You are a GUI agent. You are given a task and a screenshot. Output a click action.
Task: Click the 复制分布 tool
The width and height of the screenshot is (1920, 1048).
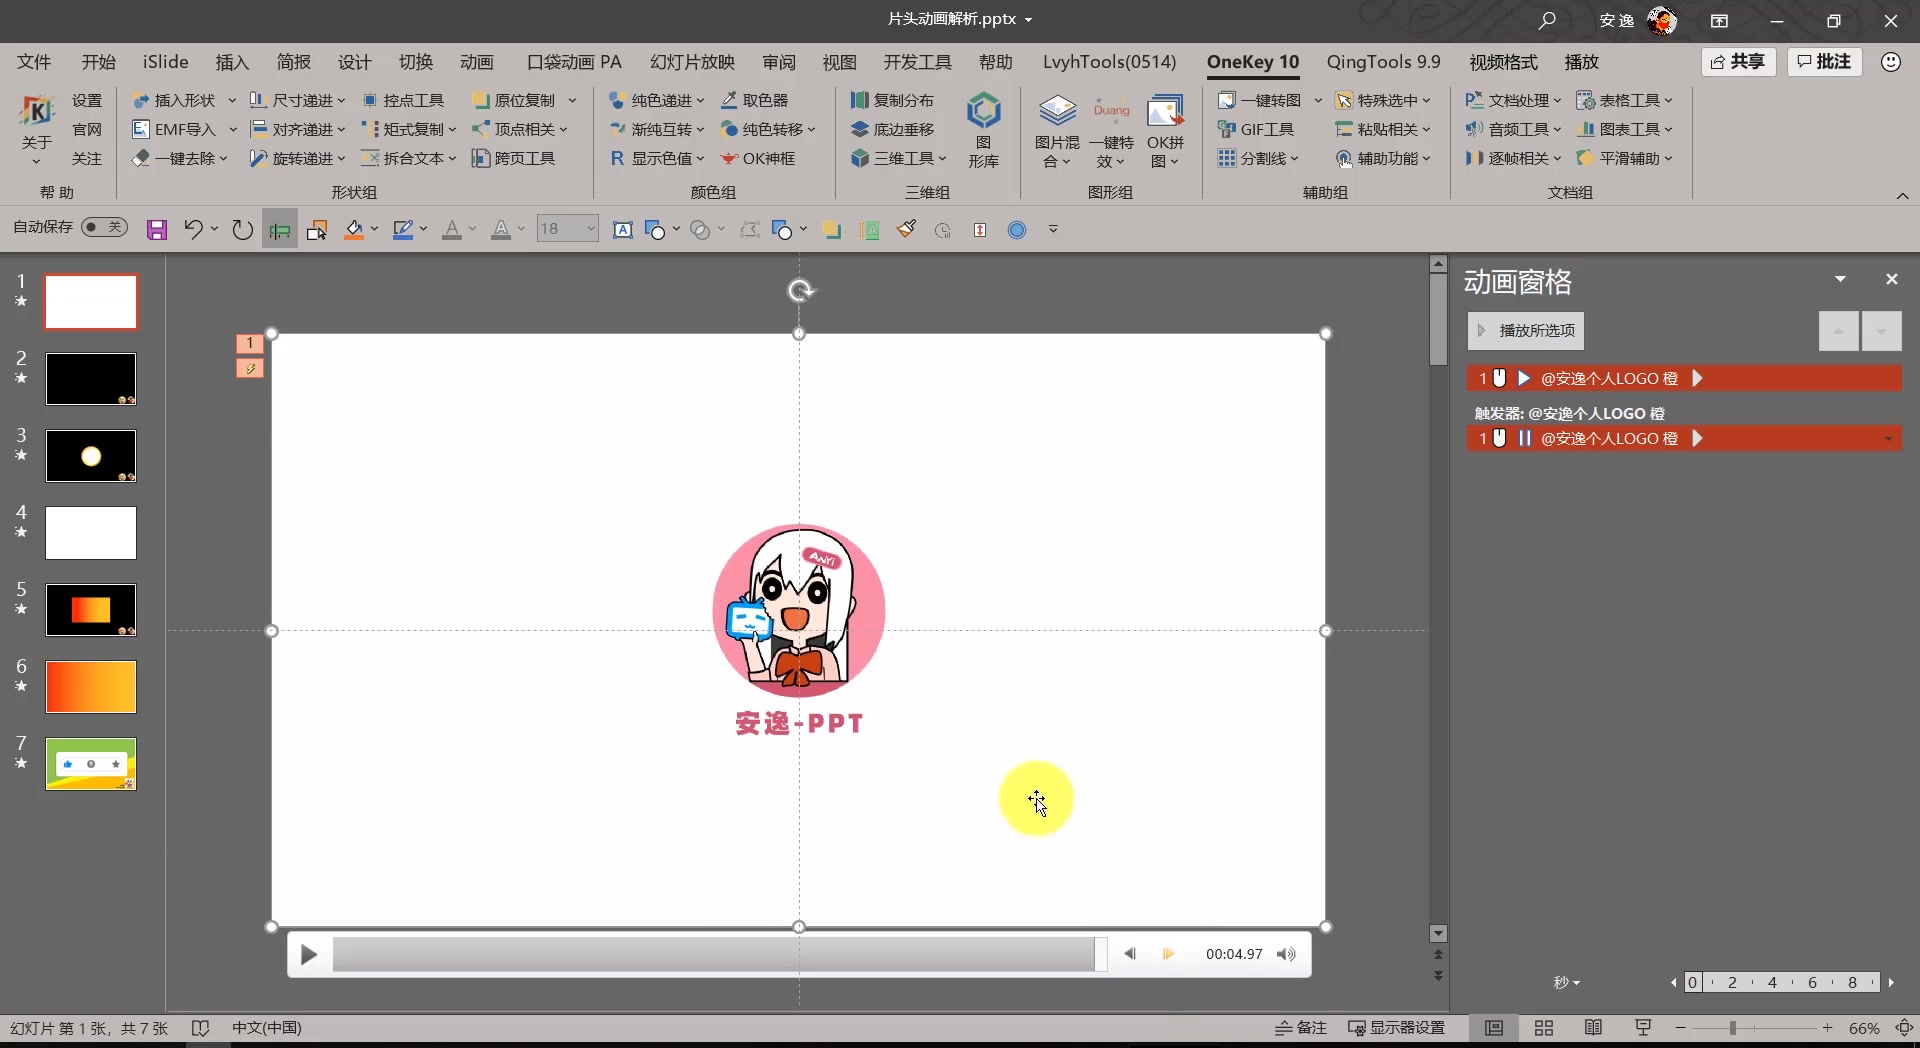892,100
